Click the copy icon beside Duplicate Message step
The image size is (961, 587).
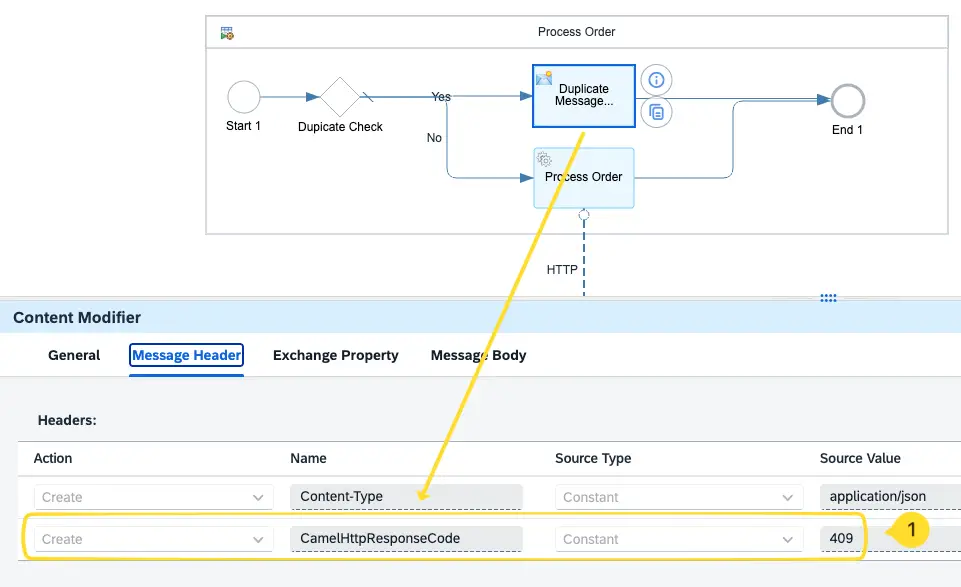[656, 112]
